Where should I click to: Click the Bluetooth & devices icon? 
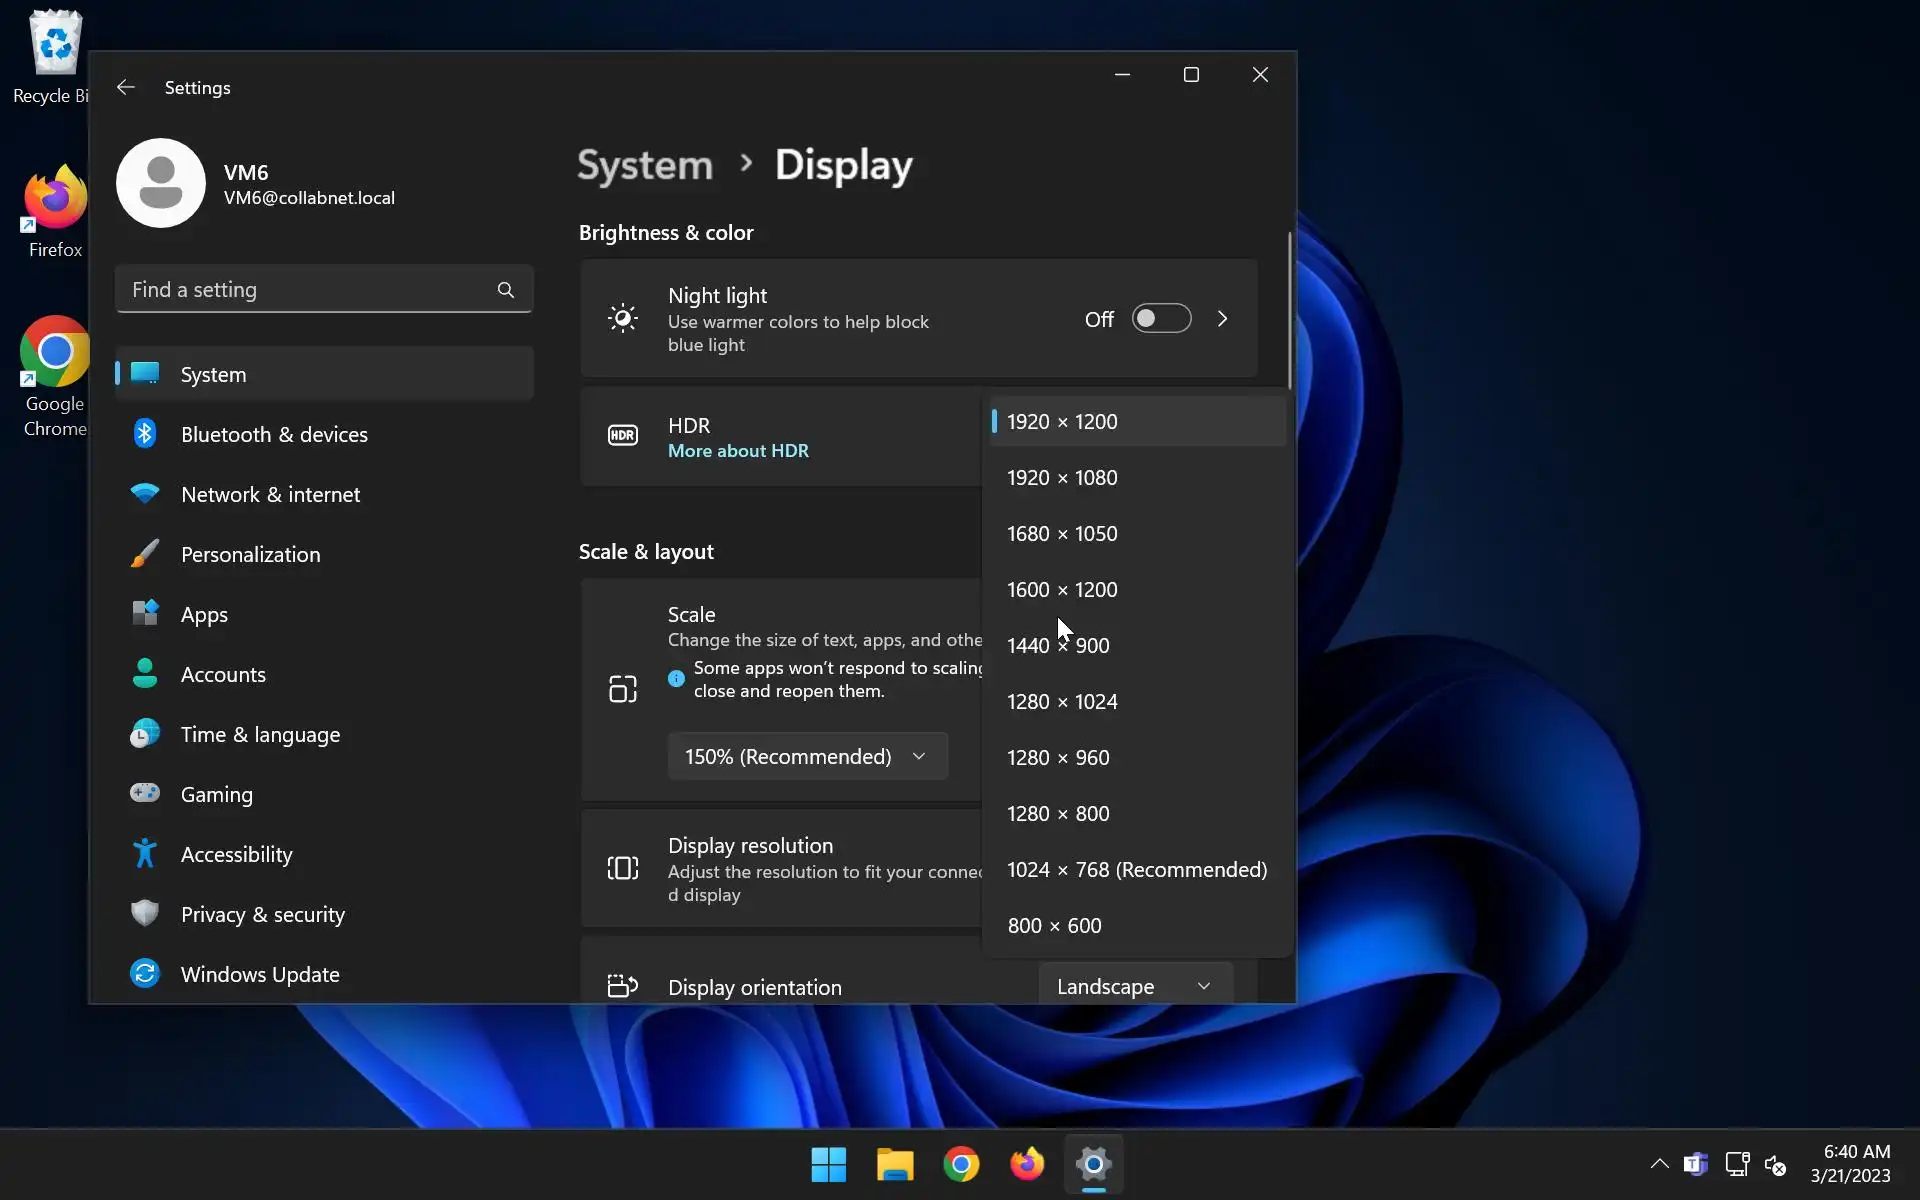[145, 434]
